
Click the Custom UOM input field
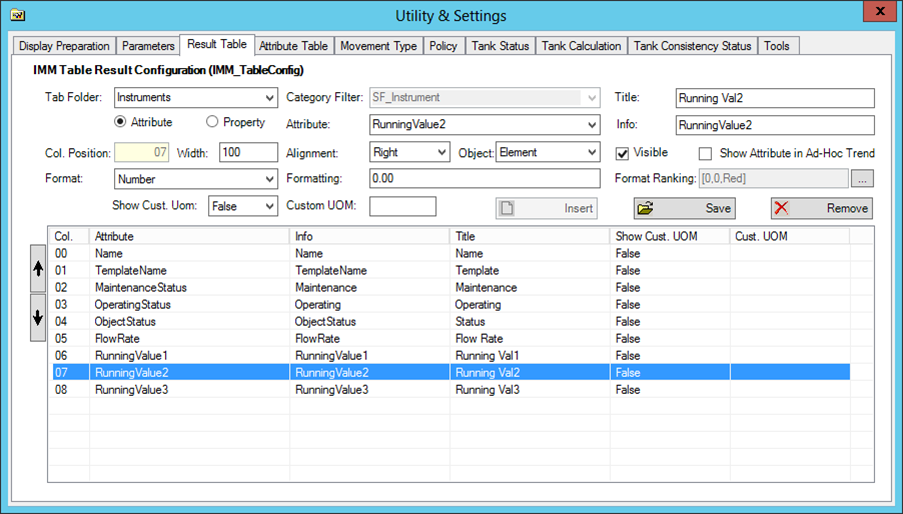pos(403,206)
